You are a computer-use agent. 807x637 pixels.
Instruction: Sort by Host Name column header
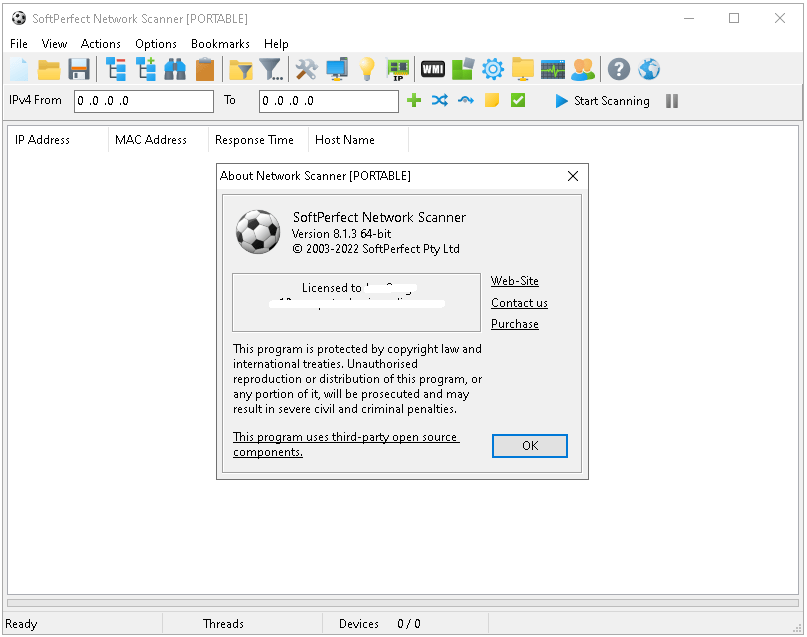click(x=358, y=140)
